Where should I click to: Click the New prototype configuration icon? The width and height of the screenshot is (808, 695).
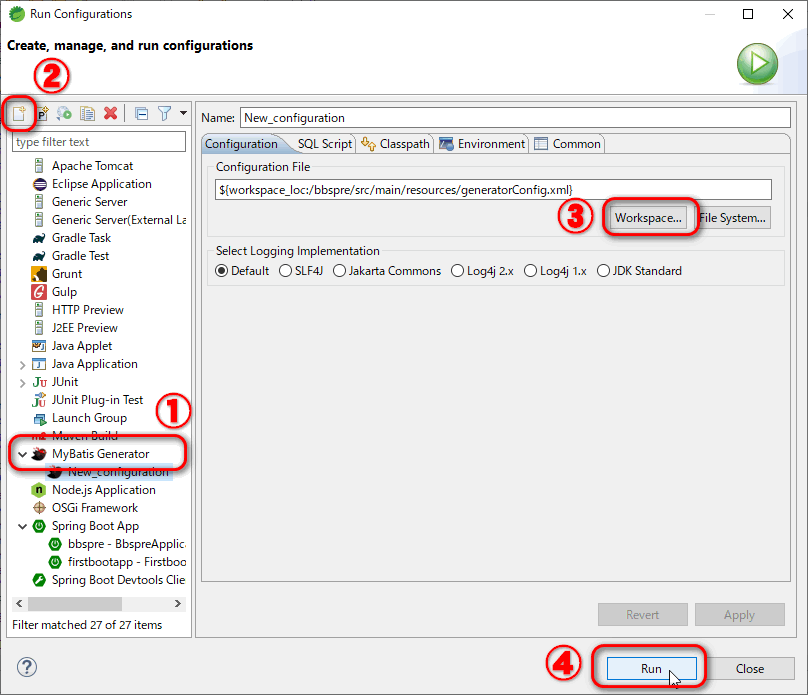[x=42, y=114]
